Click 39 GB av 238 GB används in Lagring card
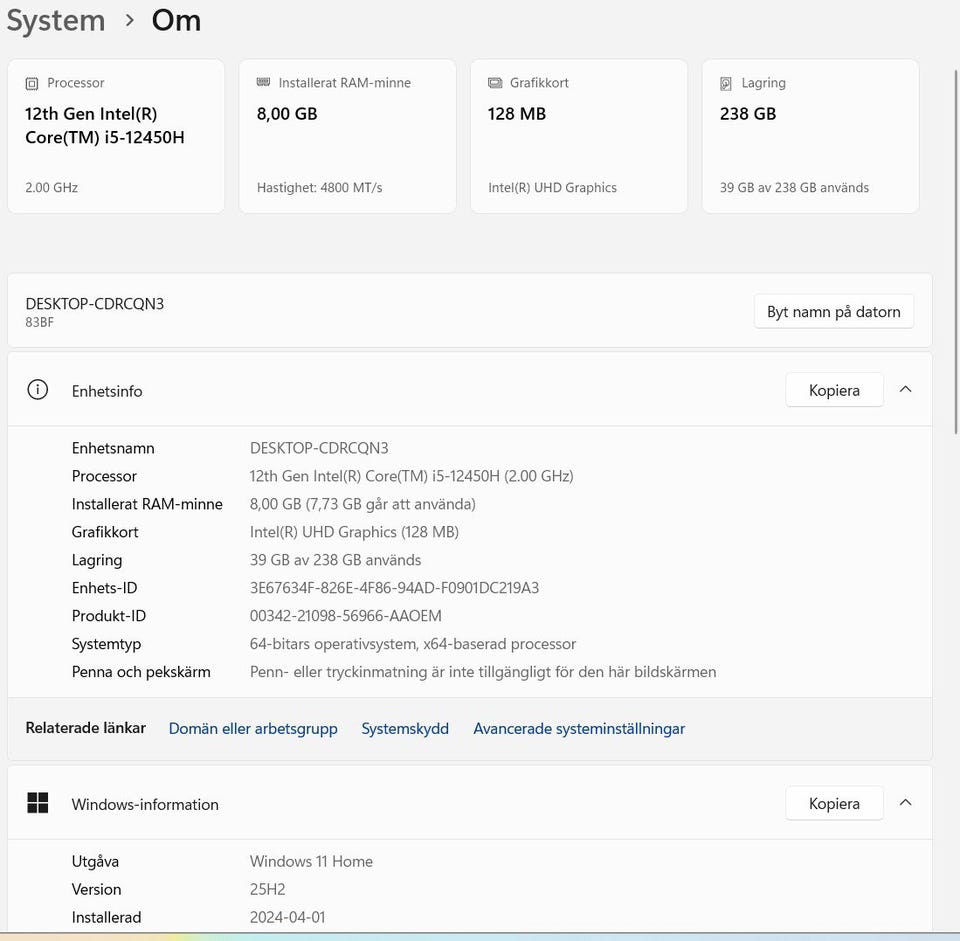 coord(794,187)
